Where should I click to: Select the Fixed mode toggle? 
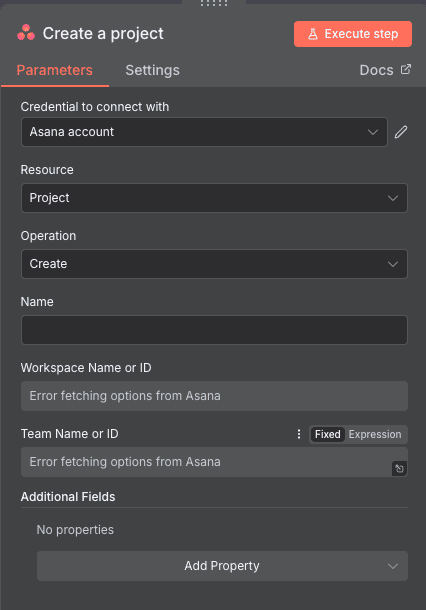pos(328,434)
